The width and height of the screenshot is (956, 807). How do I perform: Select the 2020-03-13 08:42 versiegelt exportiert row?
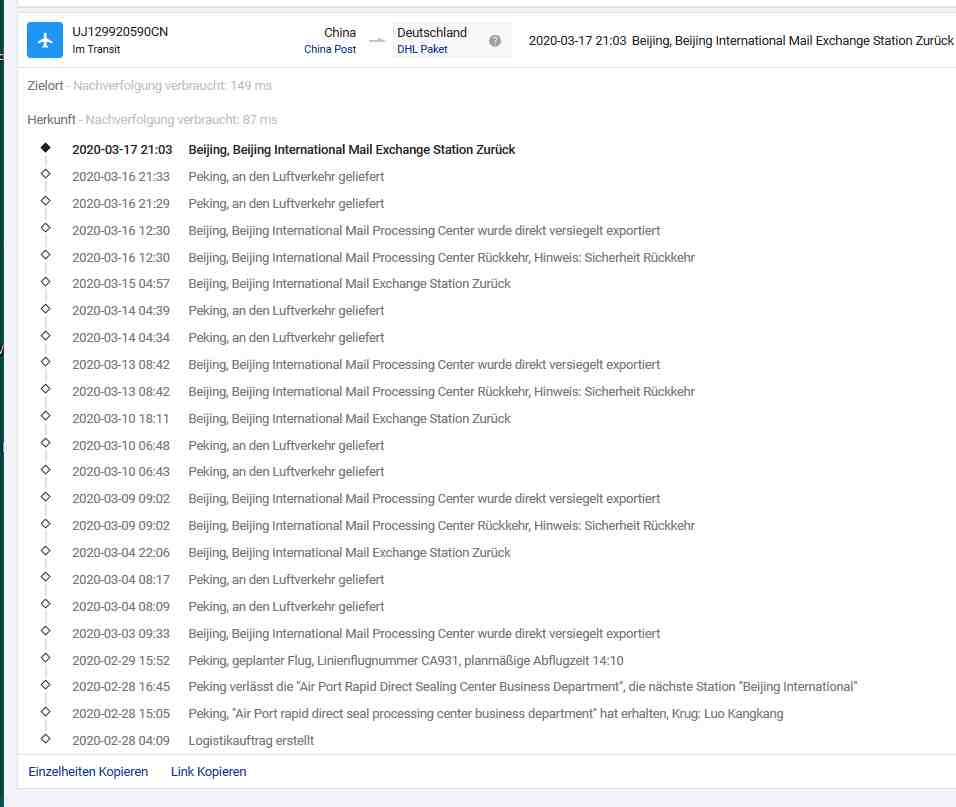point(366,365)
